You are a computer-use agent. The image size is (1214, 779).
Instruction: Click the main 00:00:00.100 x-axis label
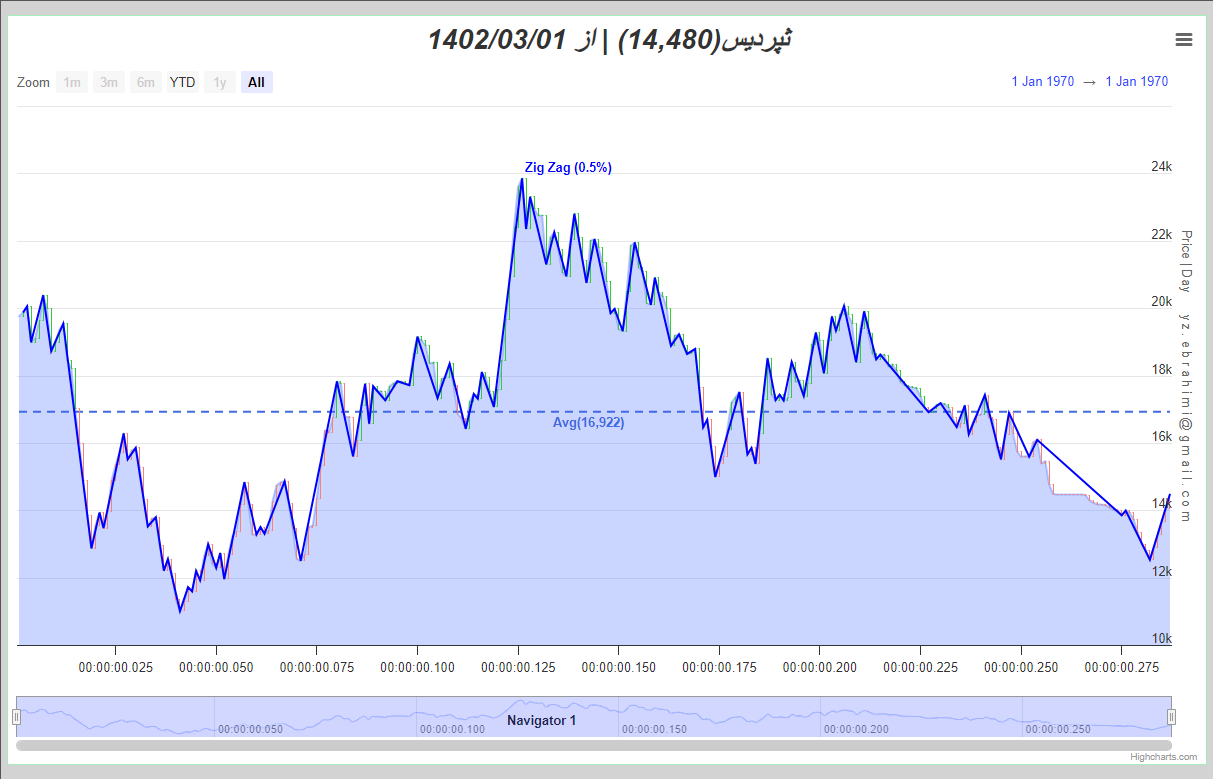click(x=417, y=667)
